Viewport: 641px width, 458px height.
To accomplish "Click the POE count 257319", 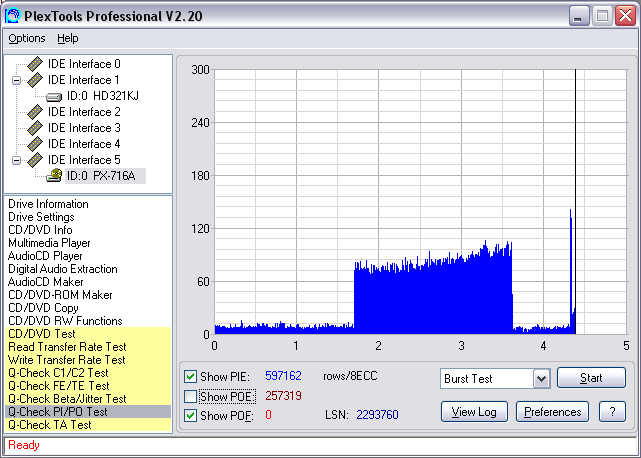I will tap(283, 396).
